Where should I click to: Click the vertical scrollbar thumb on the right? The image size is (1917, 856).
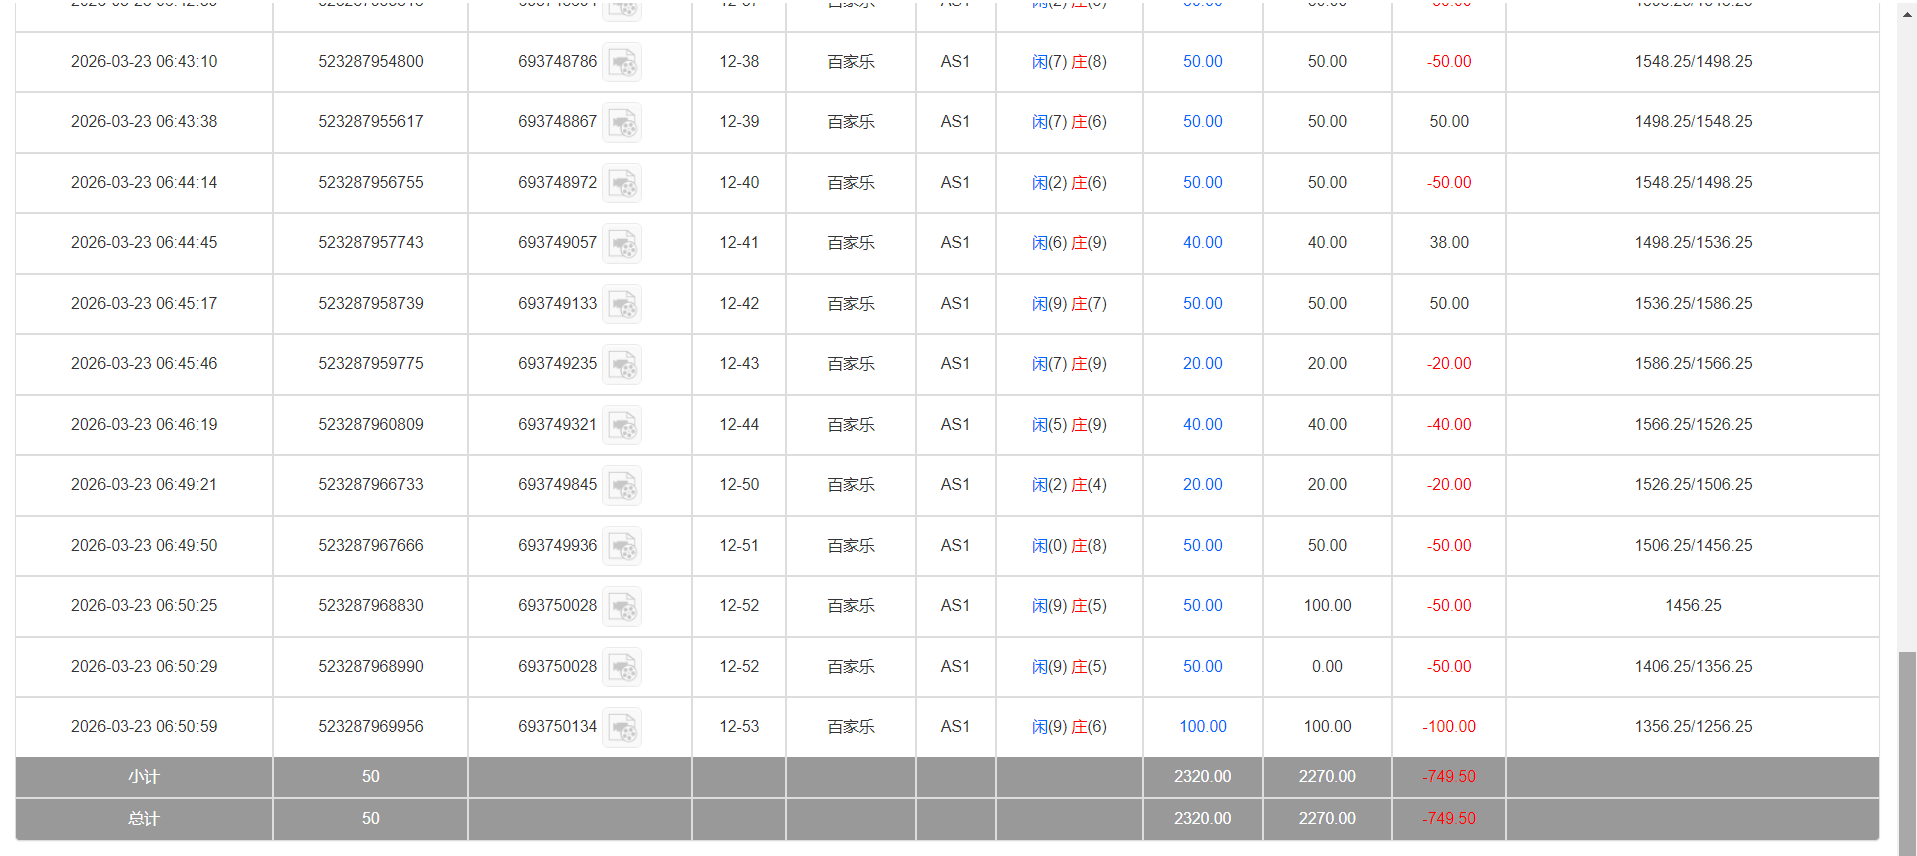1907,750
